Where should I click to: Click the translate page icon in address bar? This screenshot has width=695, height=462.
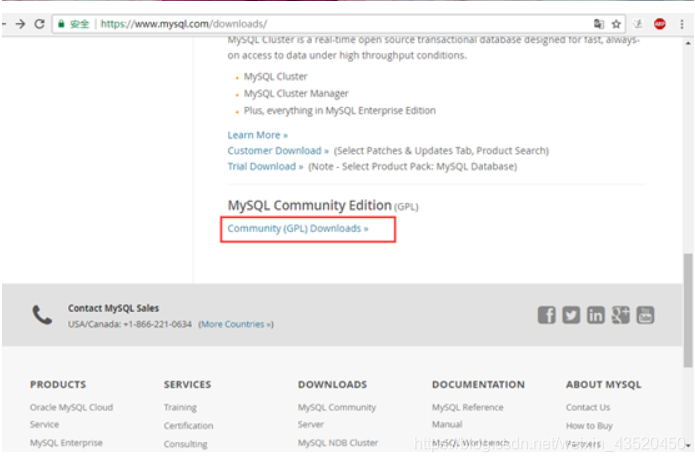598,23
